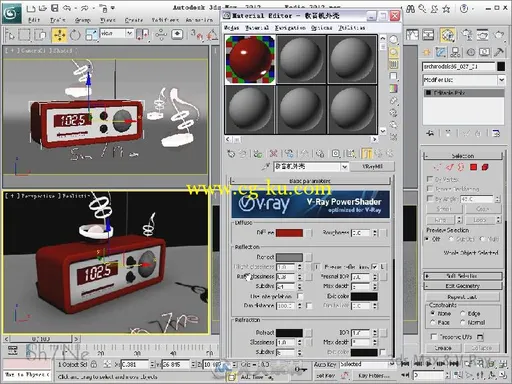
Task: Open the material name dropdown in Material Editor
Action: [344, 166]
